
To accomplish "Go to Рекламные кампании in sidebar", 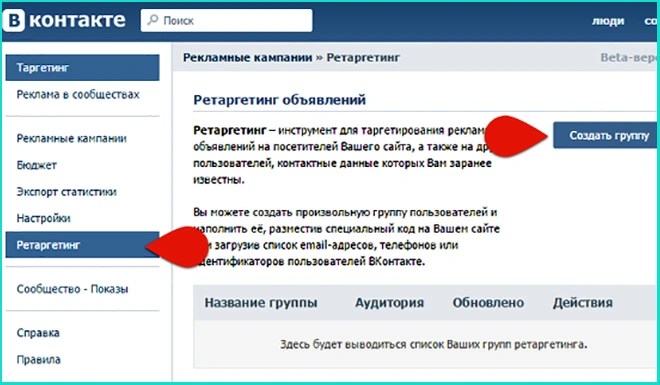I will pyautogui.click(x=72, y=138).
